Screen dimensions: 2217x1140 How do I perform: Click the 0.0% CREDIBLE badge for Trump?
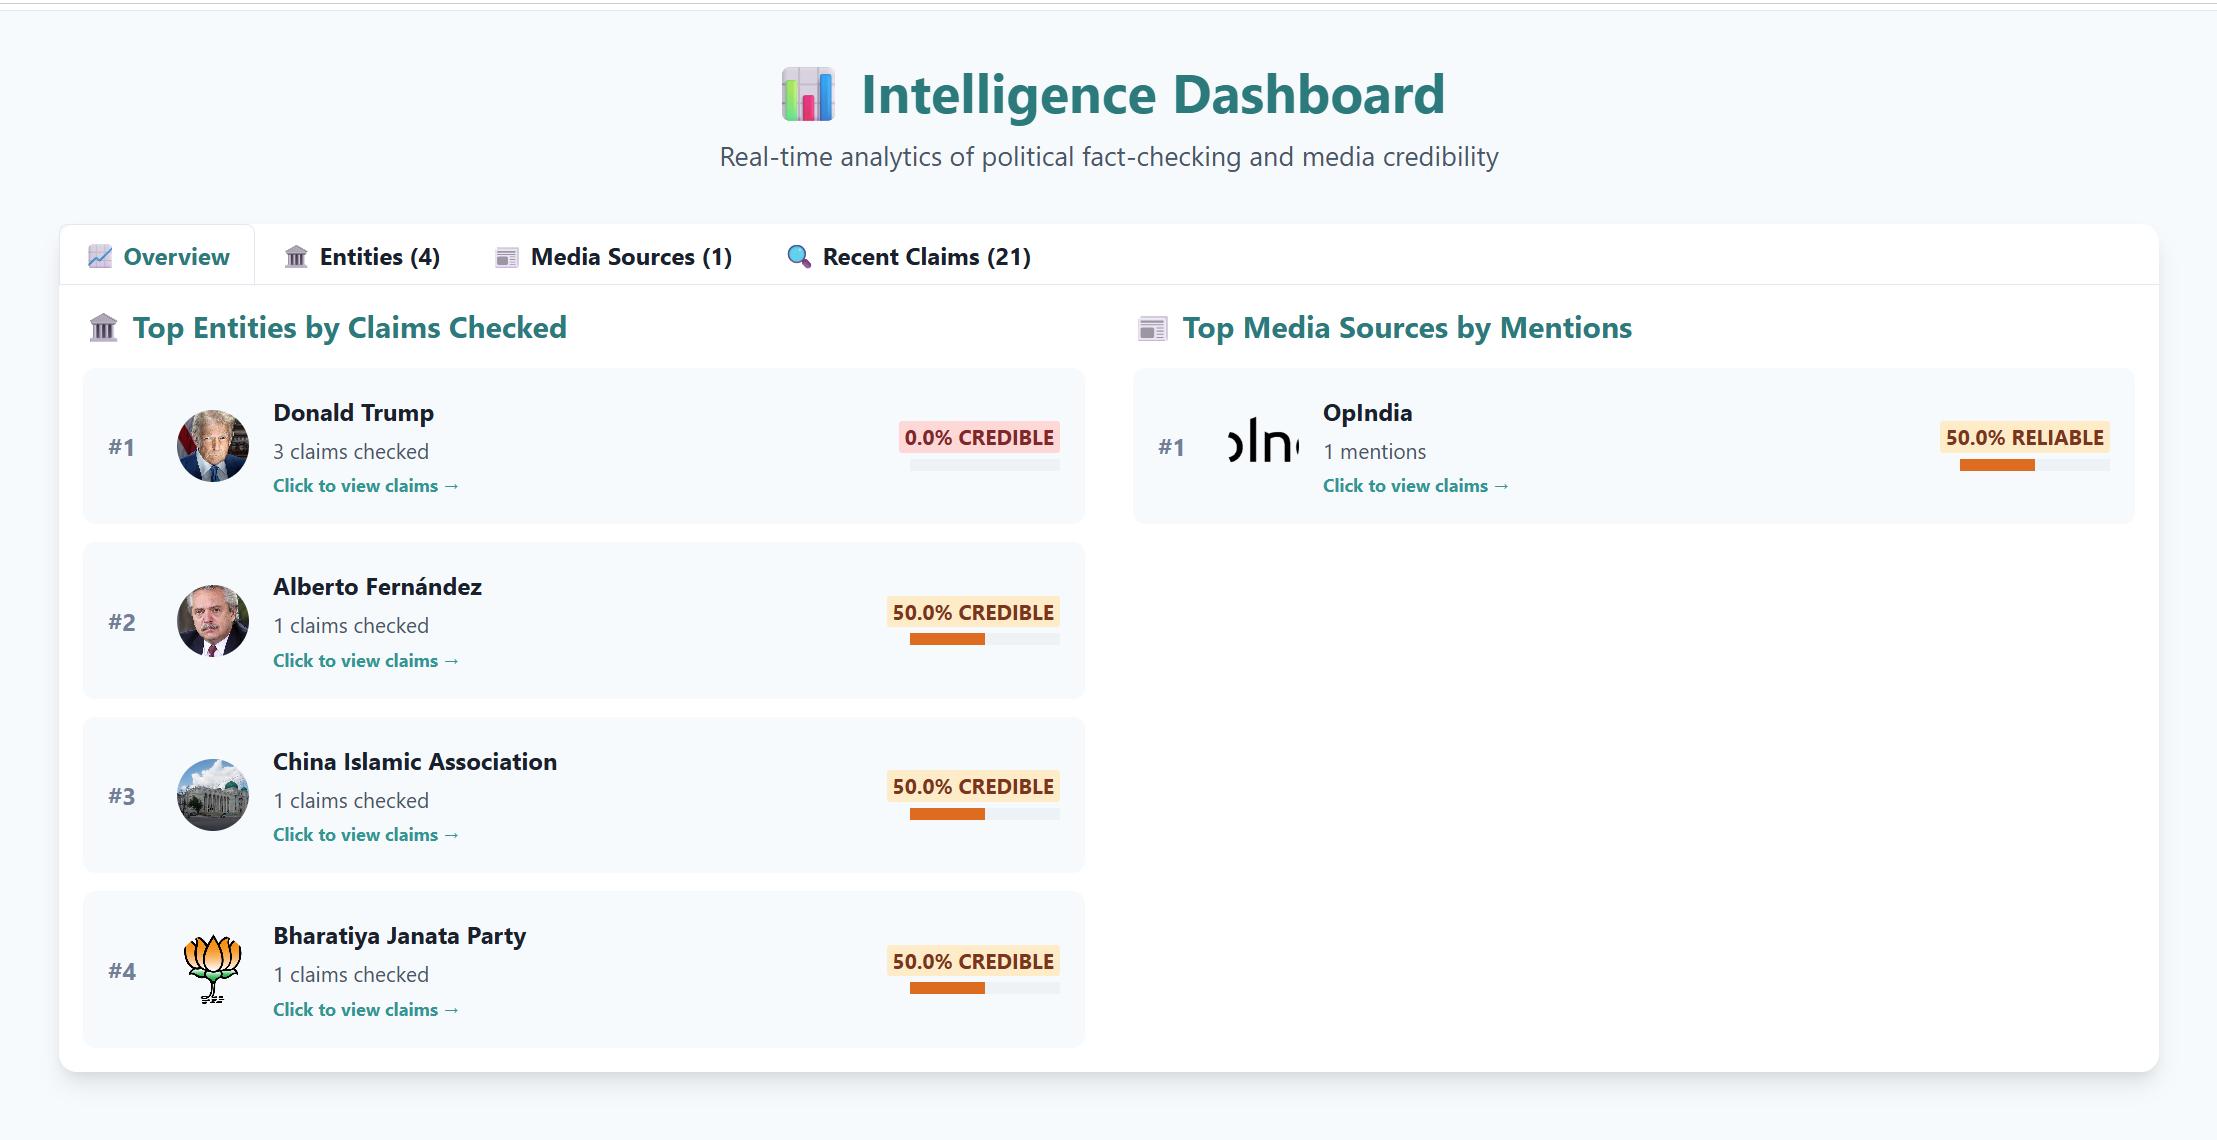tap(979, 438)
